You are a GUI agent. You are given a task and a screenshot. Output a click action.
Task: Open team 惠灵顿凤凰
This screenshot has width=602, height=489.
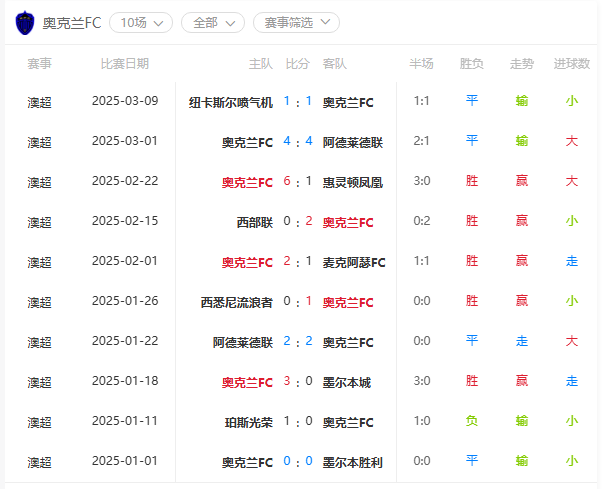click(353, 182)
